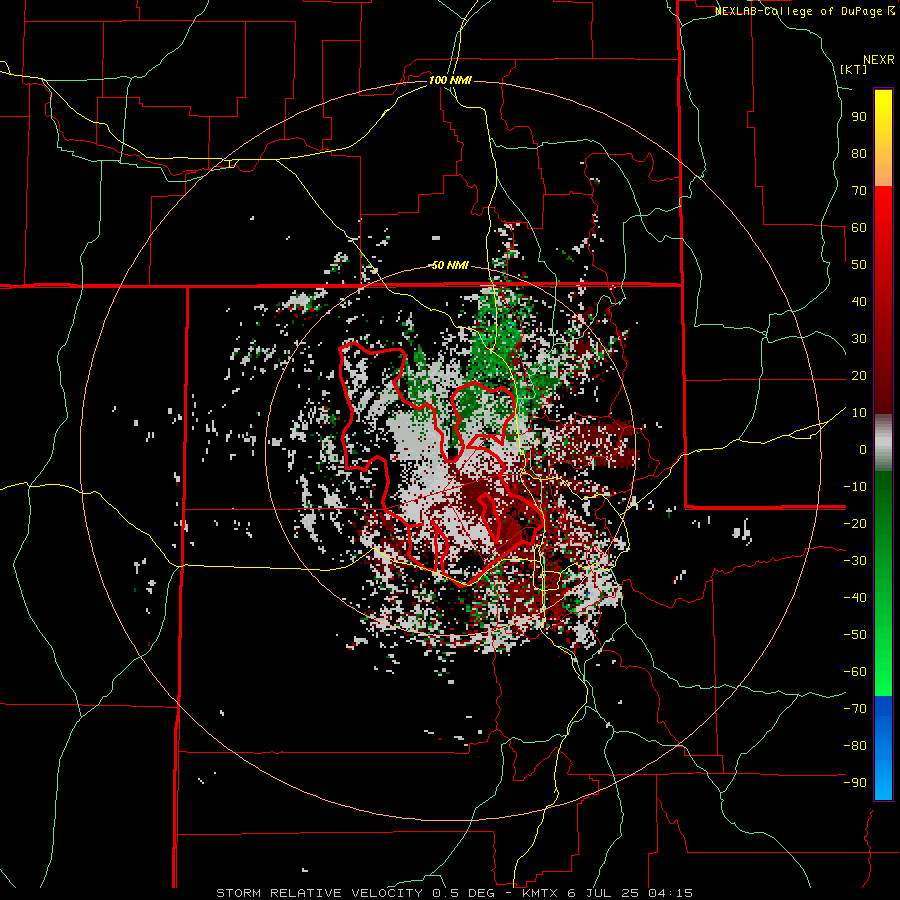This screenshot has width=900, height=900.
Task: Click the 40 value on the velocity scale
Action: (859, 302)
